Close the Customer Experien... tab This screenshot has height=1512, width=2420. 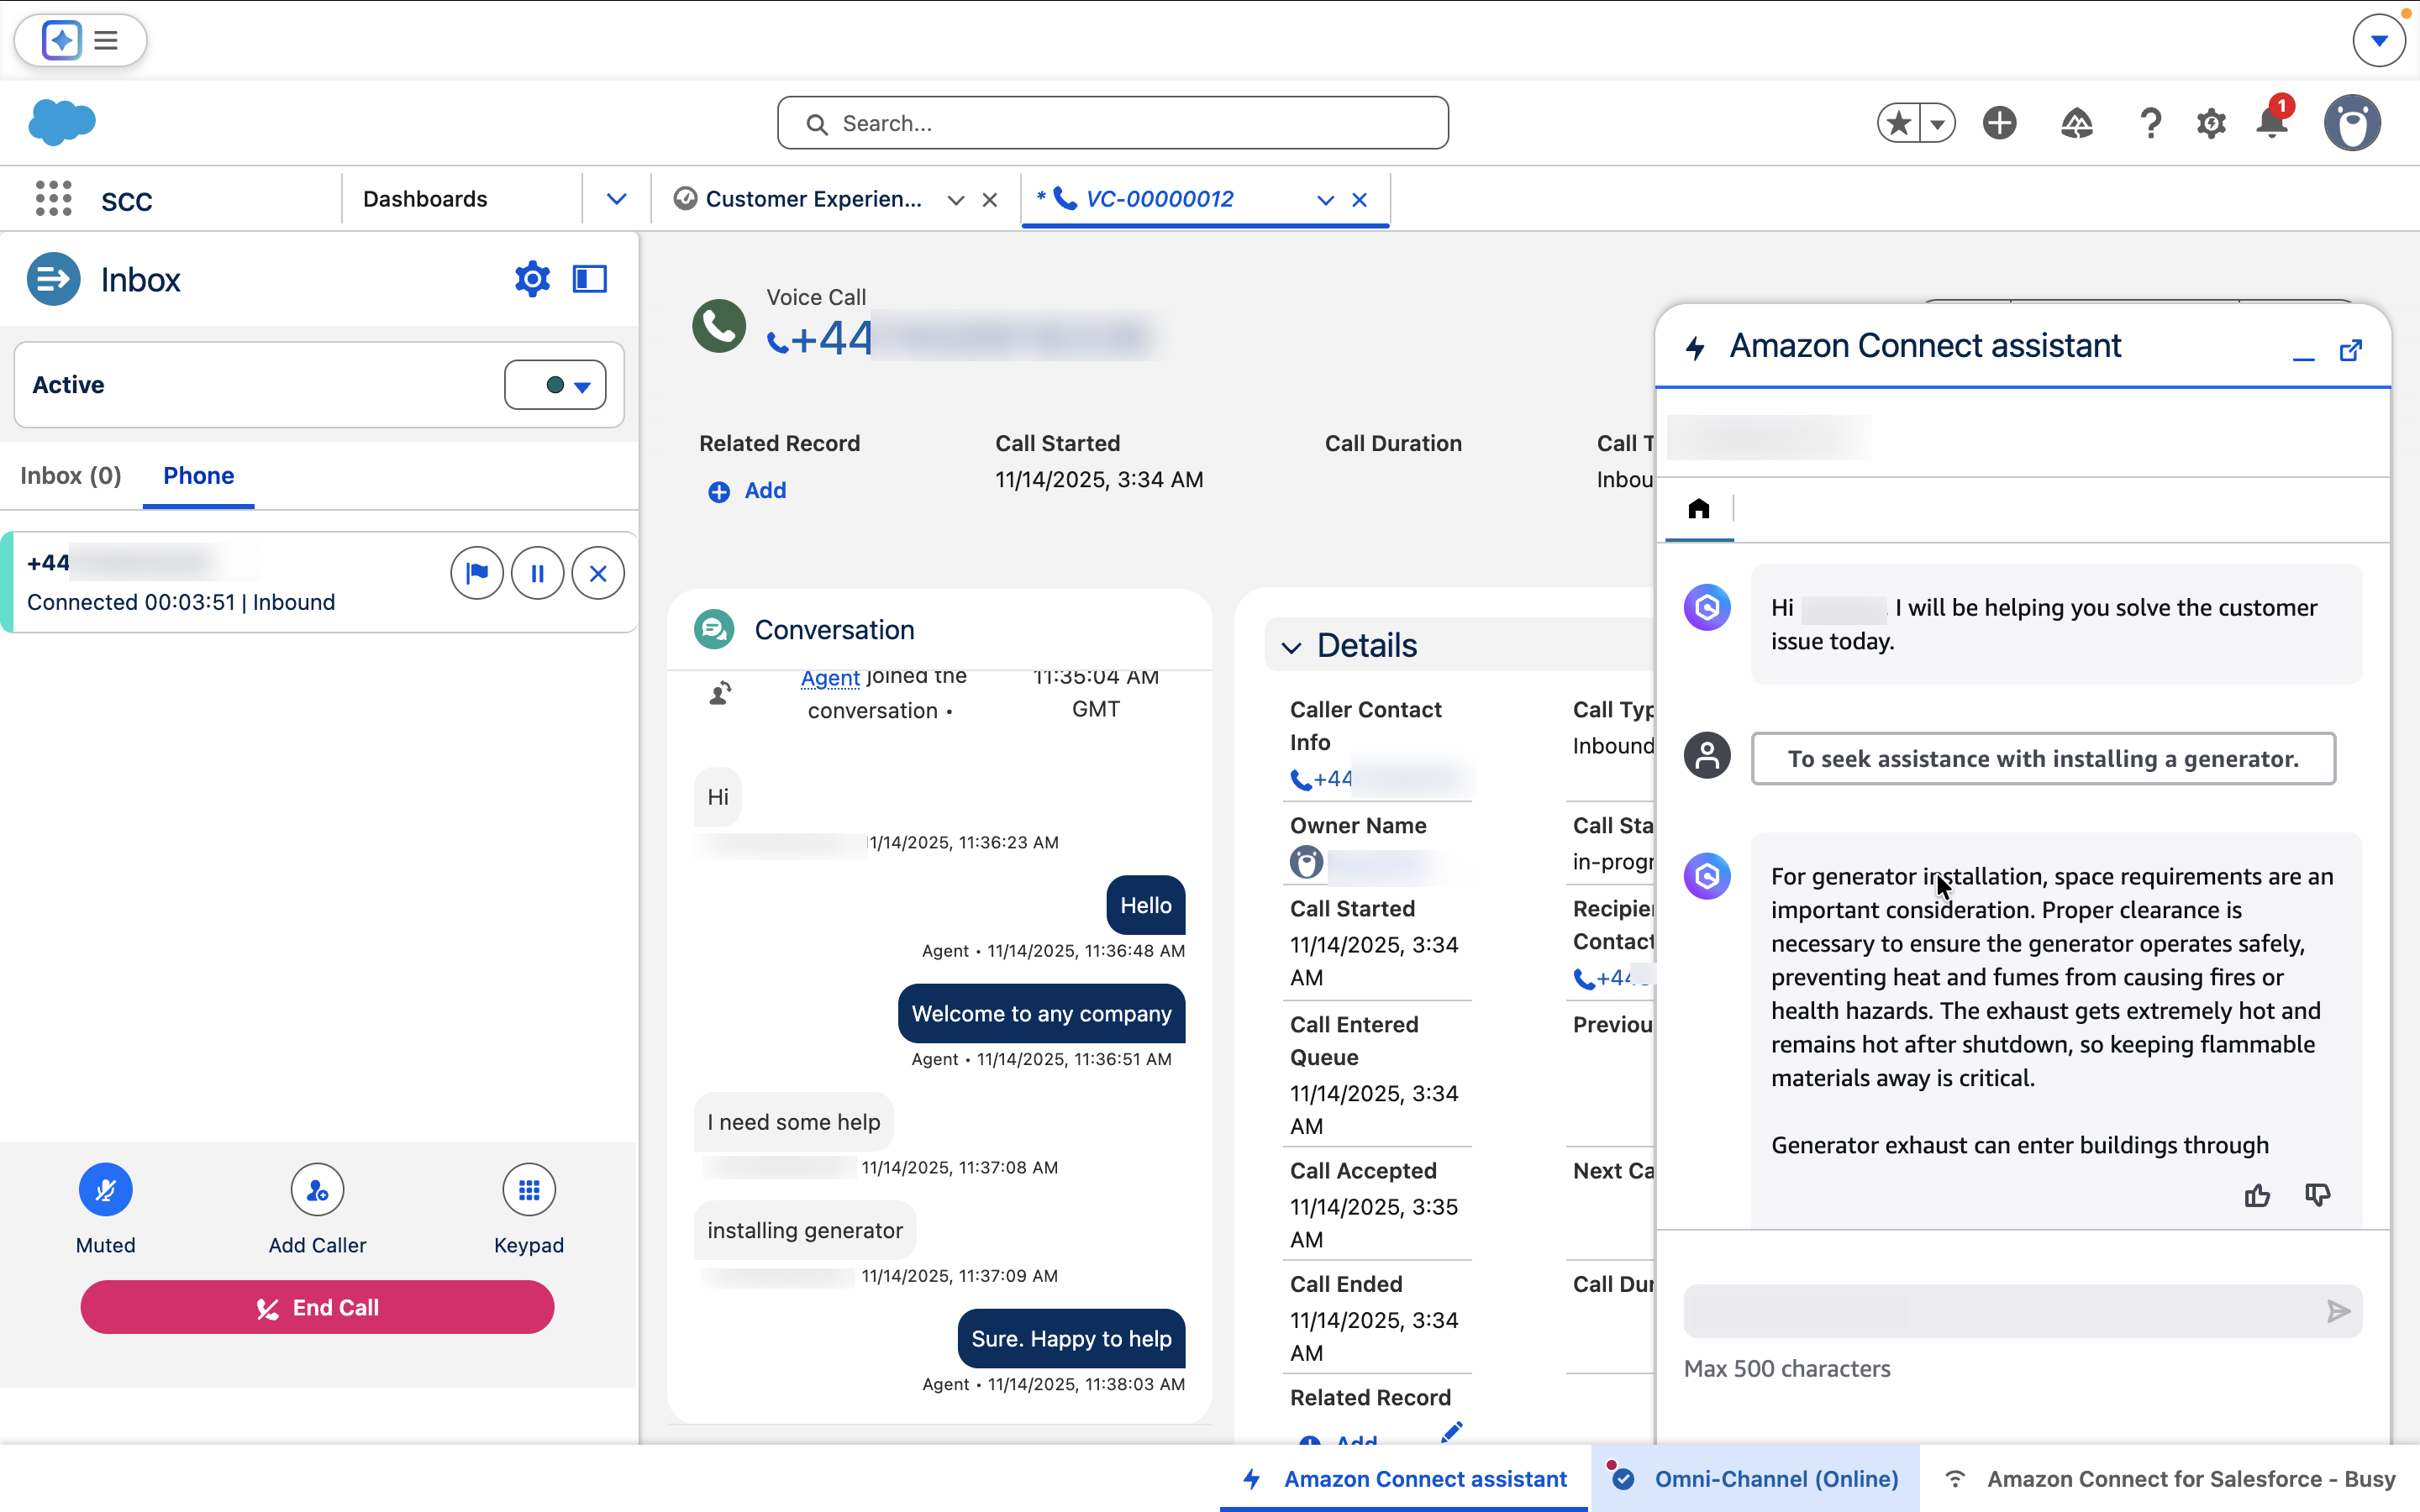point(990,200)
